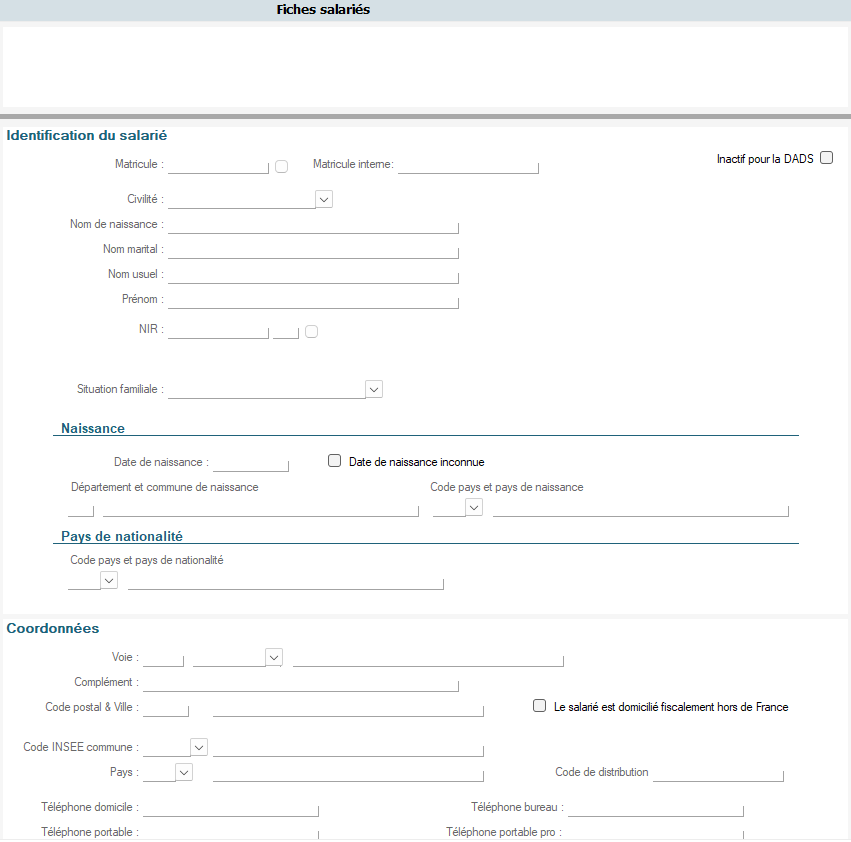Check salarié domicilié fiscalement hors de France
Image resolution: width=851 pixels, height=842 pixels.
pyautogui.click(x=539, y=706)
